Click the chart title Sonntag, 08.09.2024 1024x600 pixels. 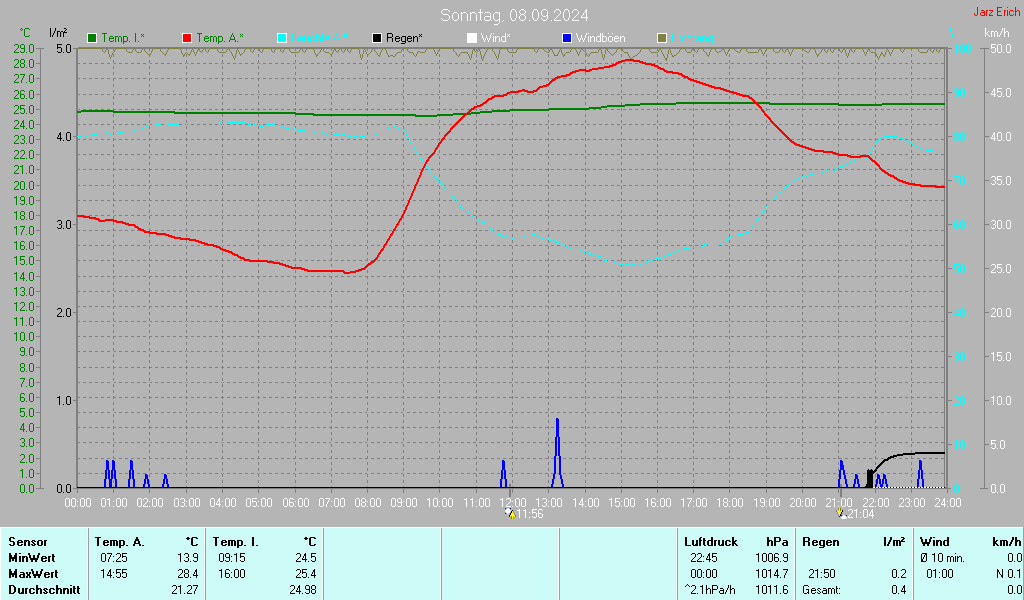pos(514,15)
